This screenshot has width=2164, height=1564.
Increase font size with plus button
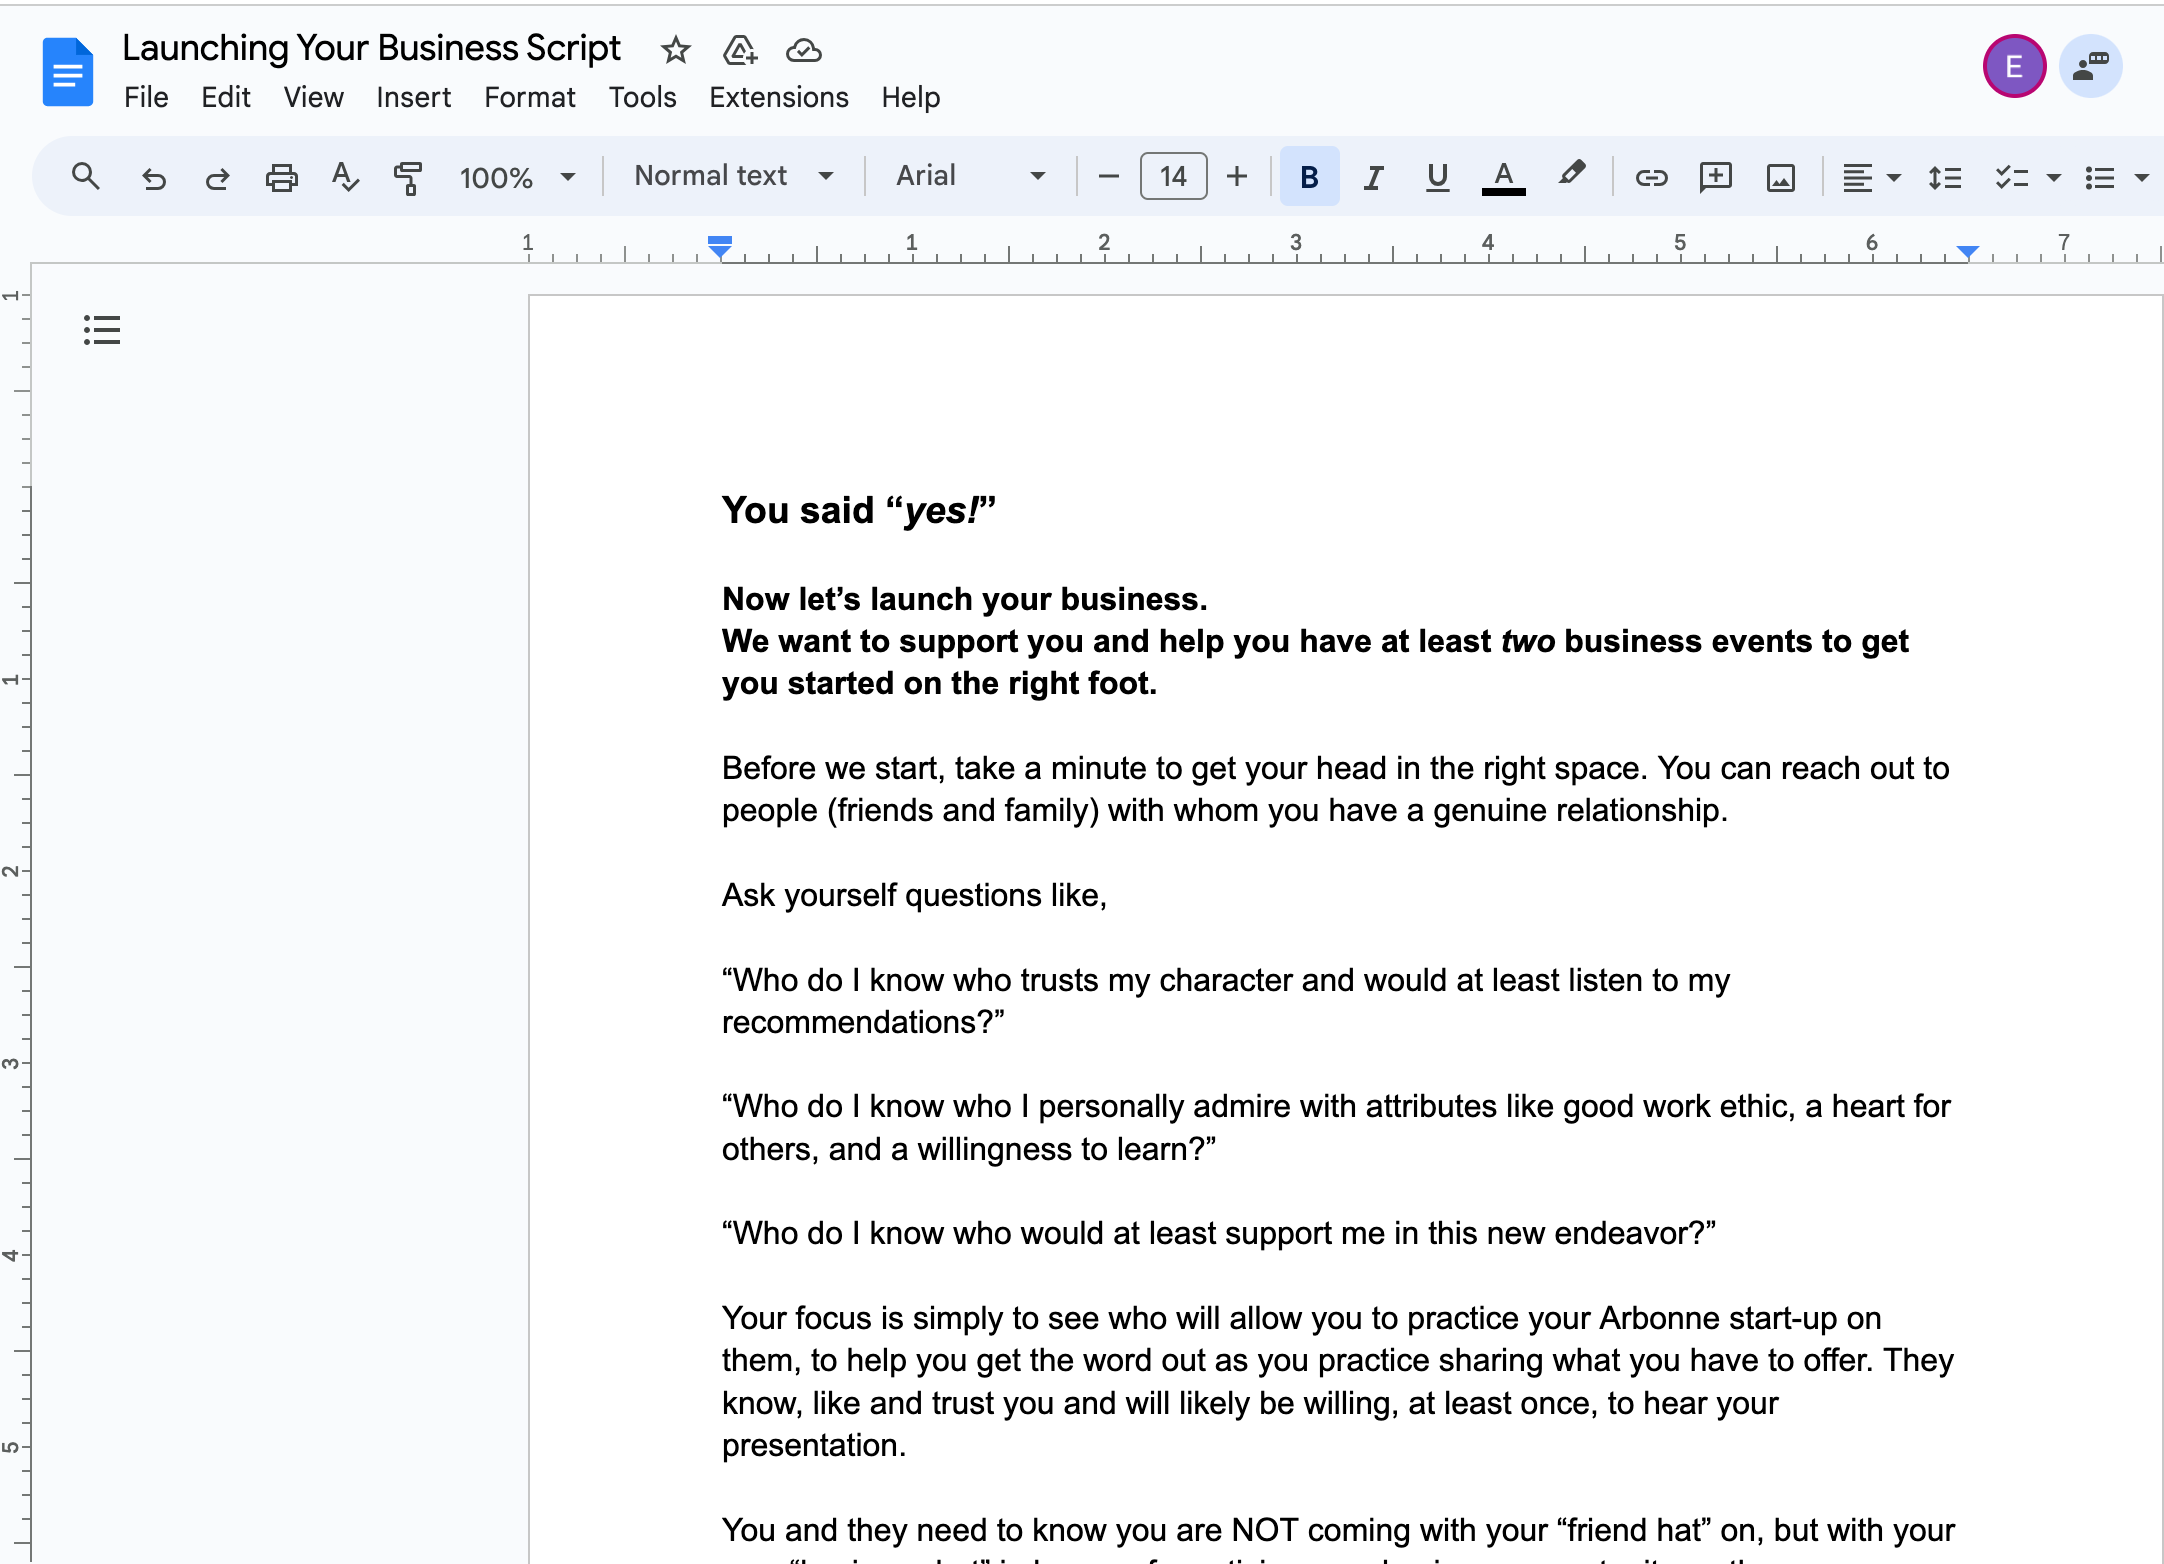1237,177
